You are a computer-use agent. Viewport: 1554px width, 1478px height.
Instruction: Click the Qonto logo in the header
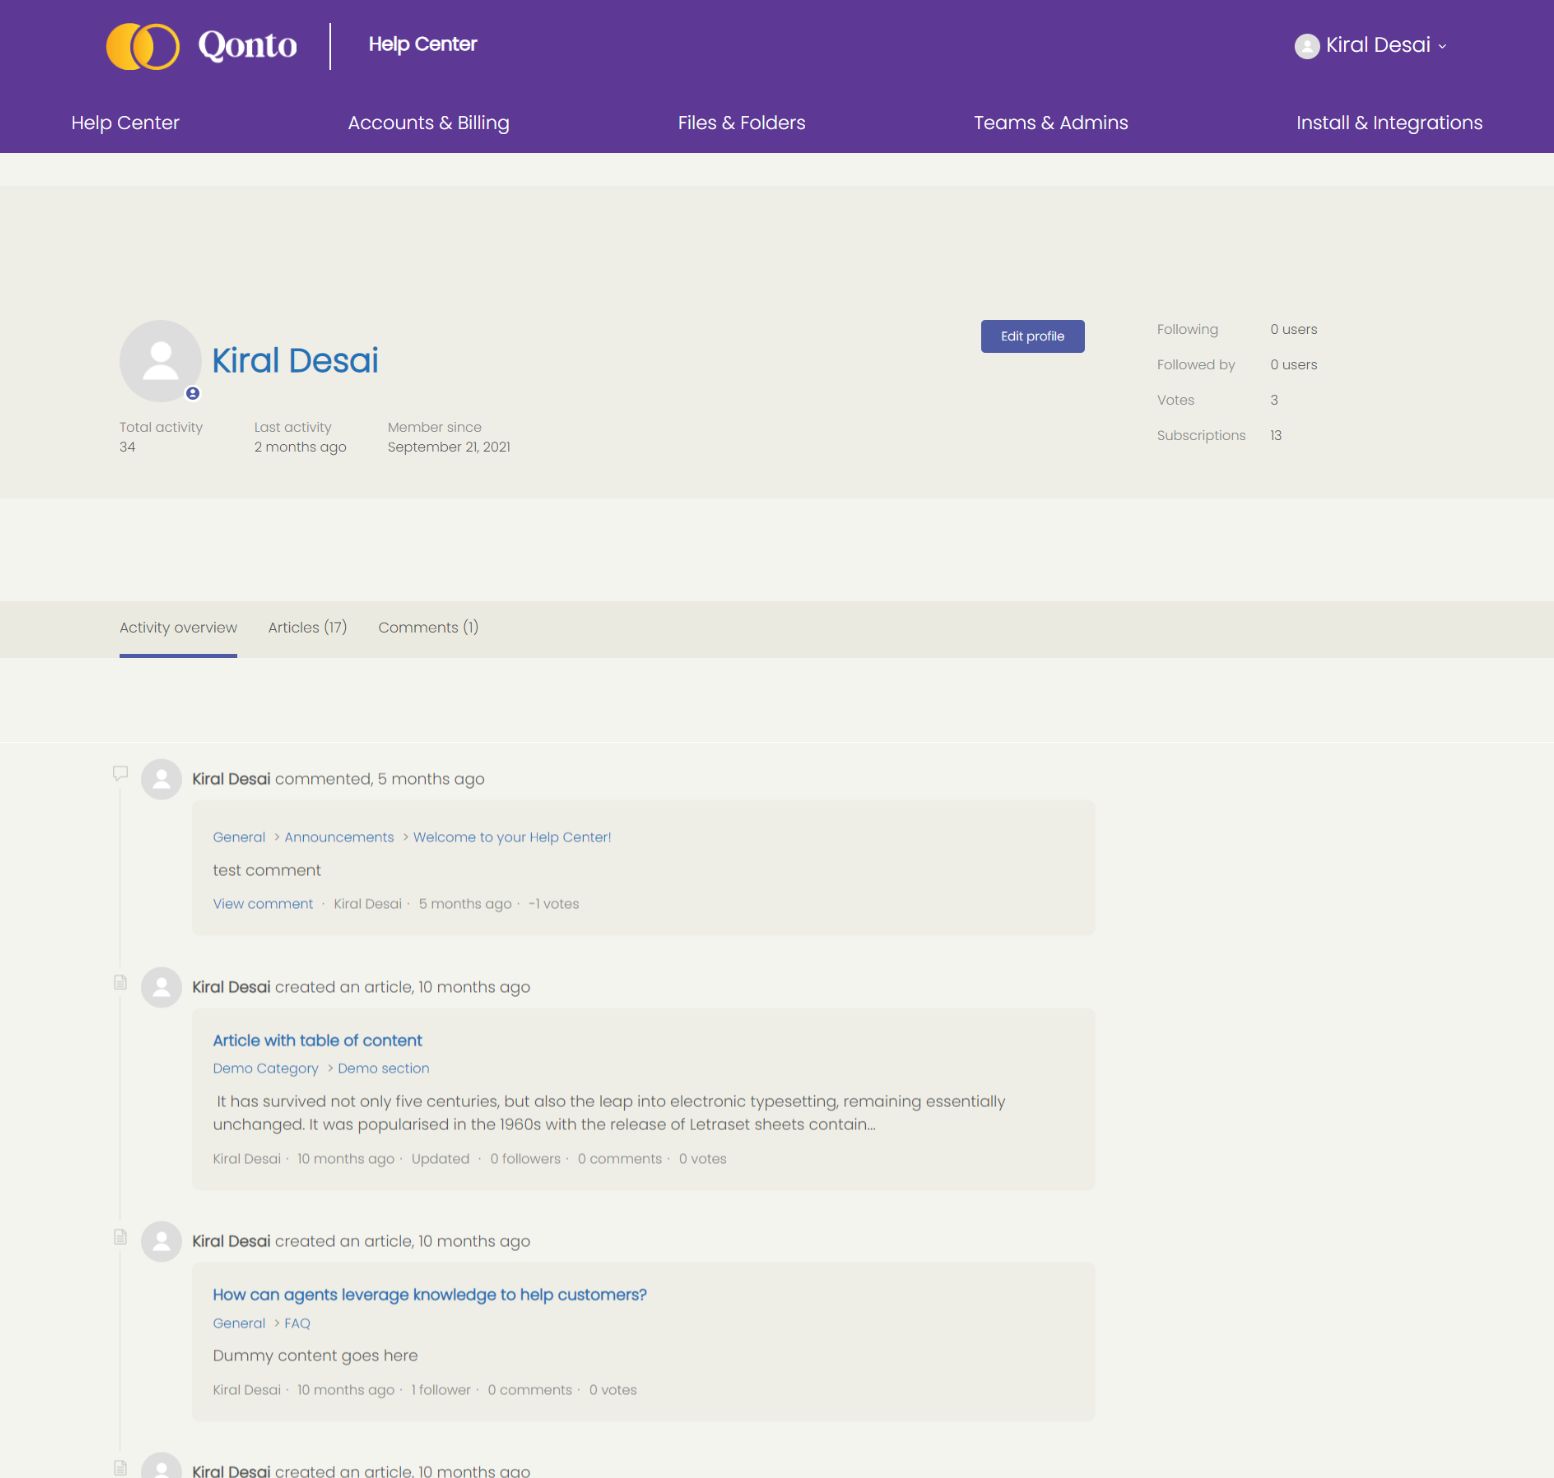(202, 46)
